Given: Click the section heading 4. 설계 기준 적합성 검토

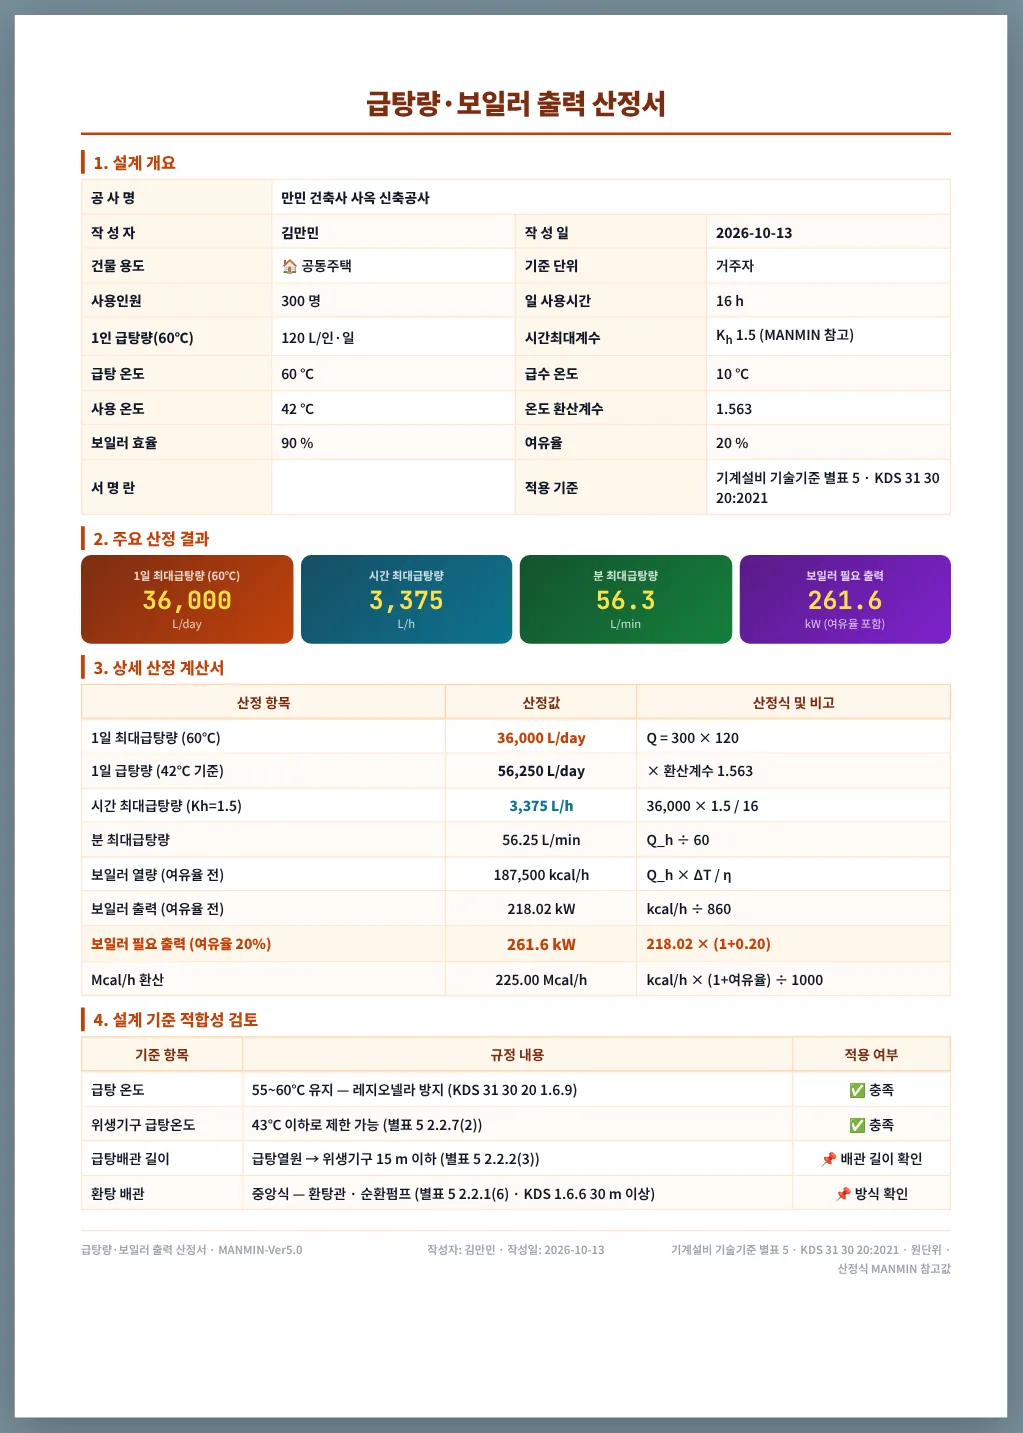Looking at the screenshot, I should tap(175, 1019).
